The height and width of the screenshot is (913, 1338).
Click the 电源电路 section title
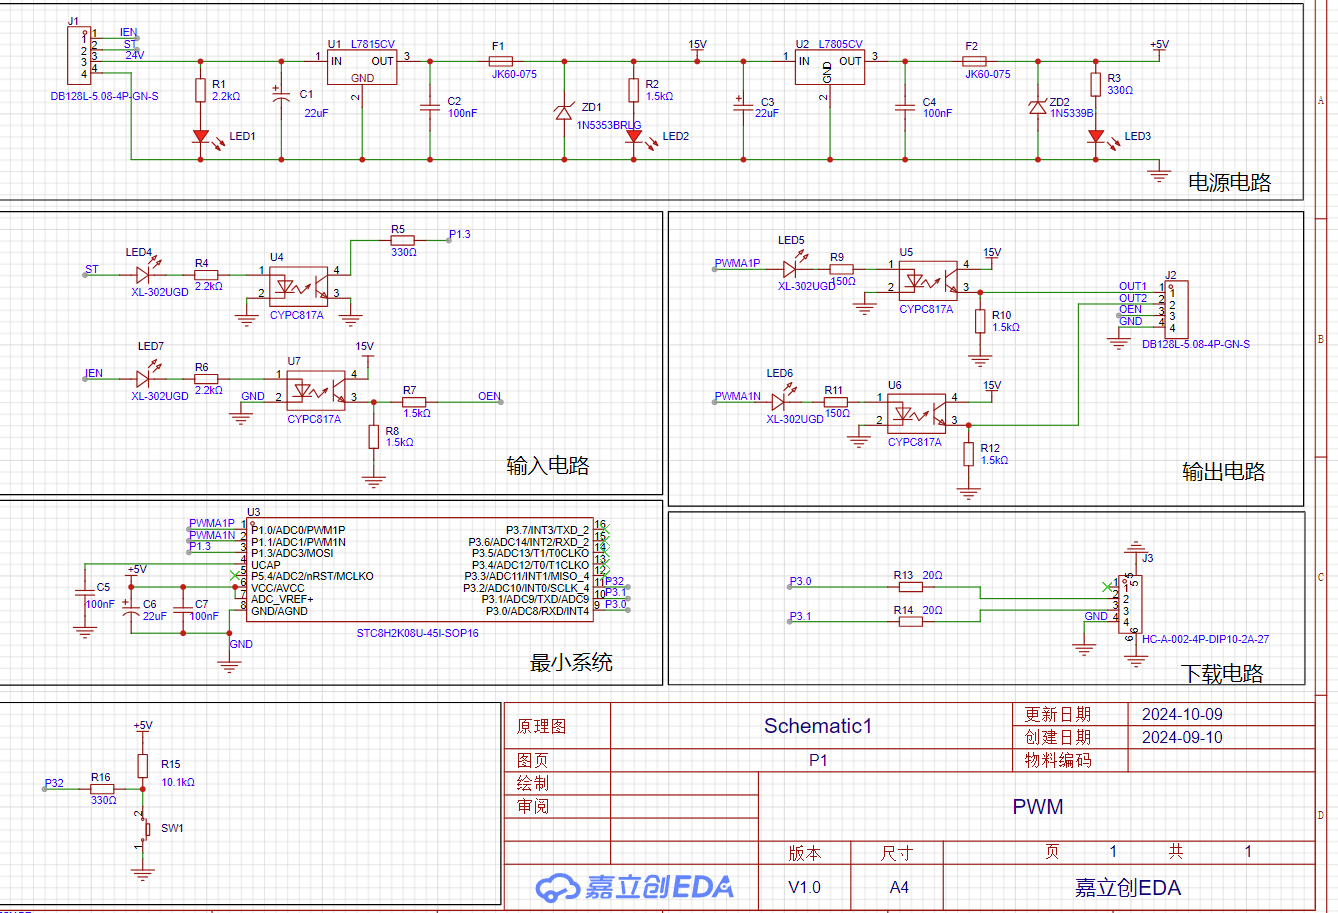click(1229, 182)
